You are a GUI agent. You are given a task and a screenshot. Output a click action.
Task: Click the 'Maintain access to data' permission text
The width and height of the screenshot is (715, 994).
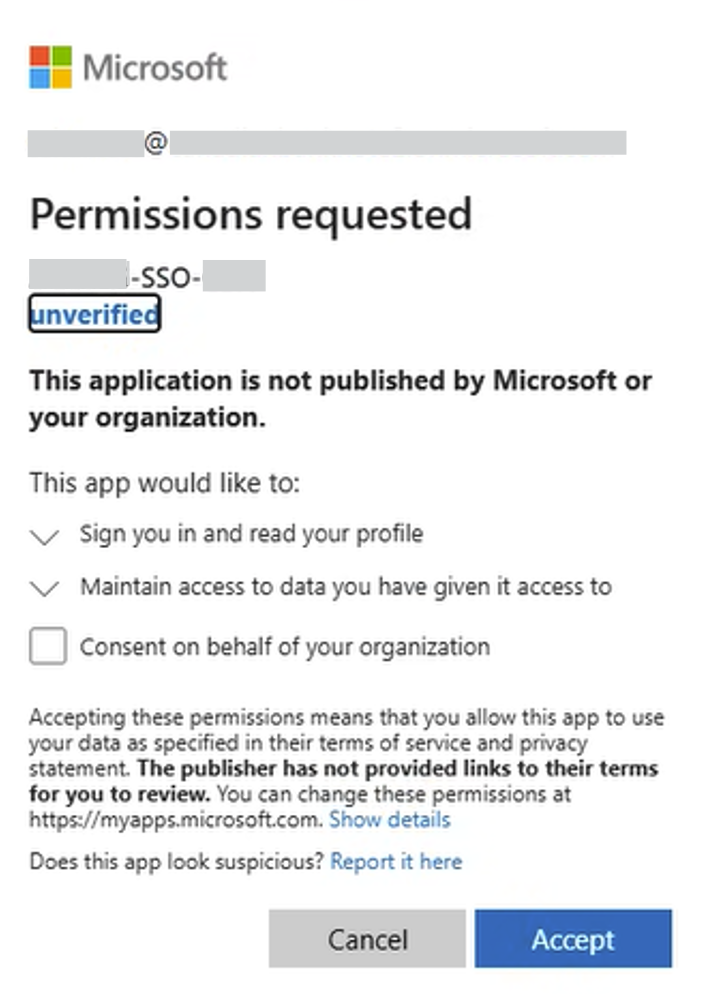pyautogui.click(x=345, y=586)
